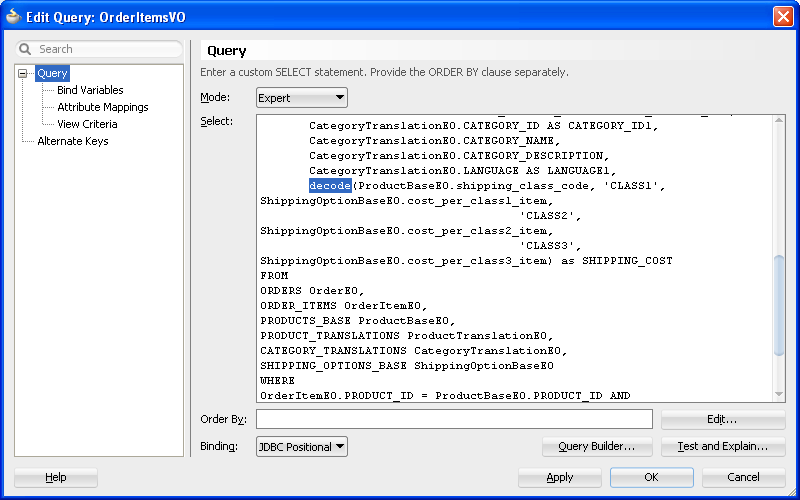This screenshot has width=800, height=500.
Task: Confirm with the OK button
Action: pyautogui.click(x=652, y=478)
